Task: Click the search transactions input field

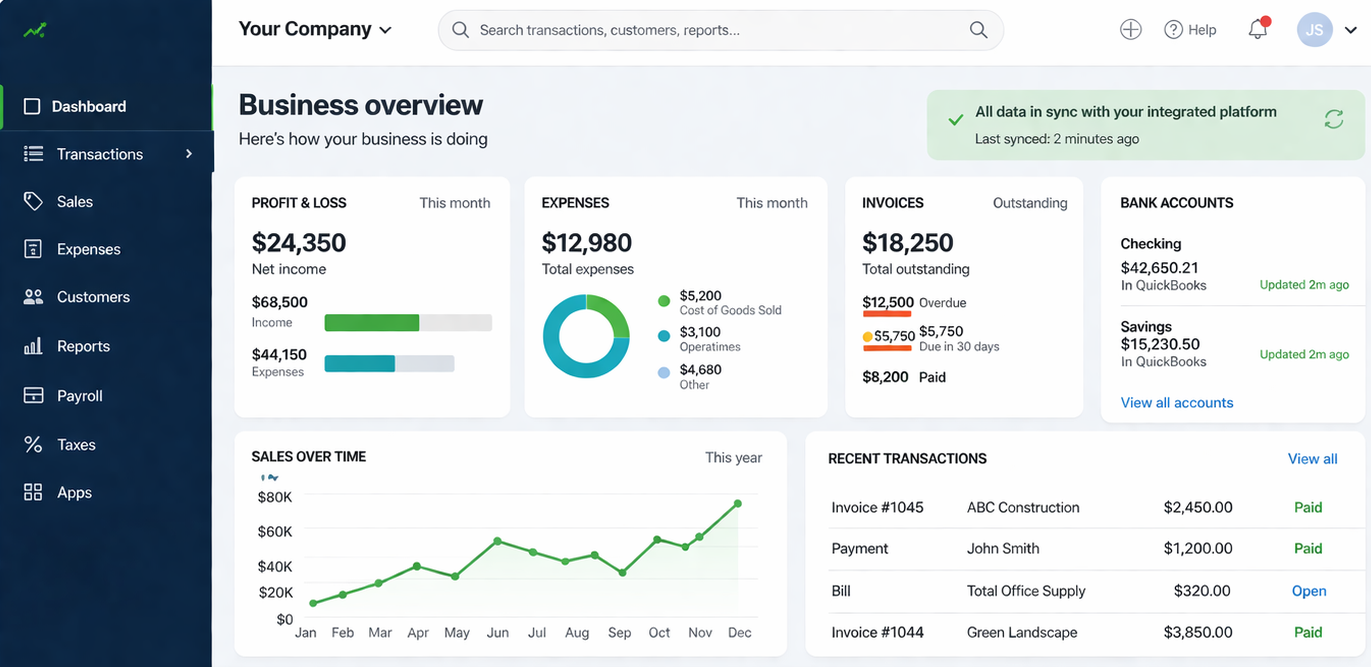Action: pos(700,30)
